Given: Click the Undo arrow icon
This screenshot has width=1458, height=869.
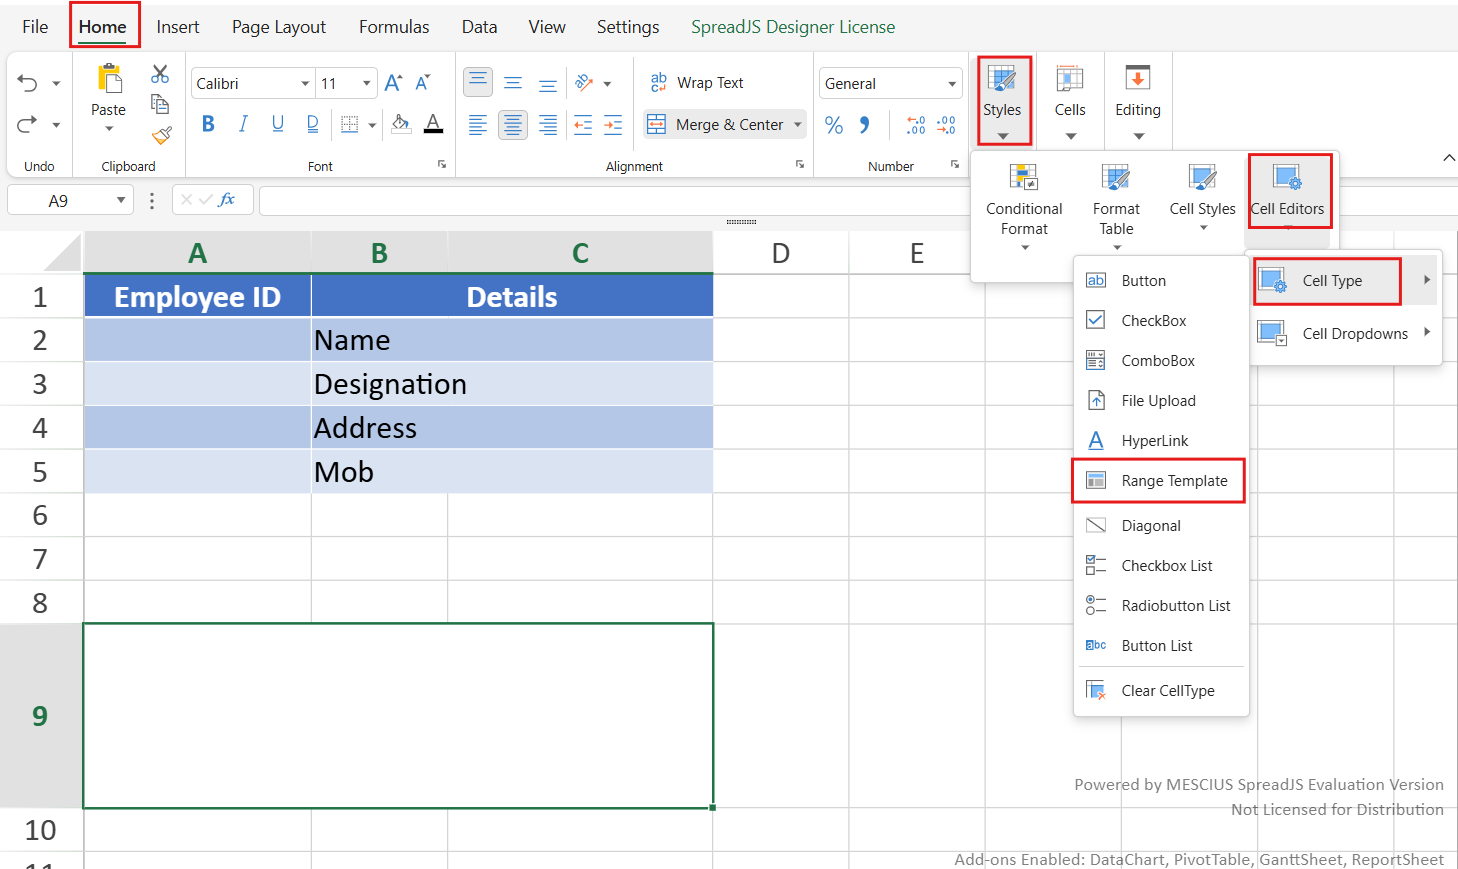Looking at the screenshot, I should point(28,83).
